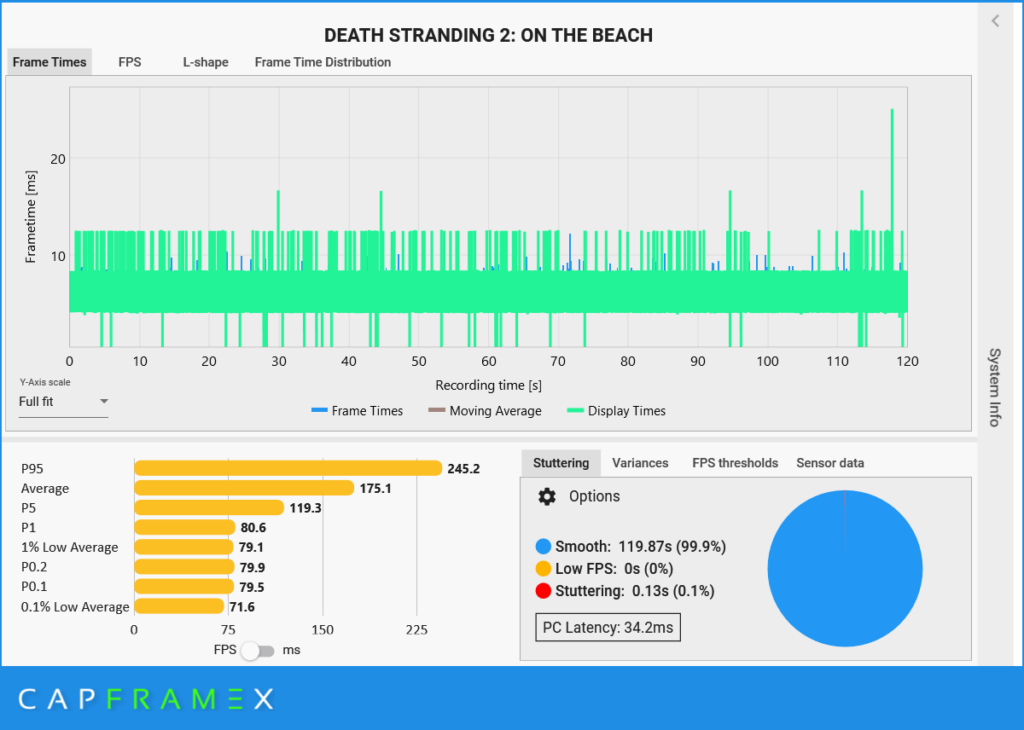Screen dimensions: 1024x730
Task: Click the Options gear icon
Action: [546, 497]
